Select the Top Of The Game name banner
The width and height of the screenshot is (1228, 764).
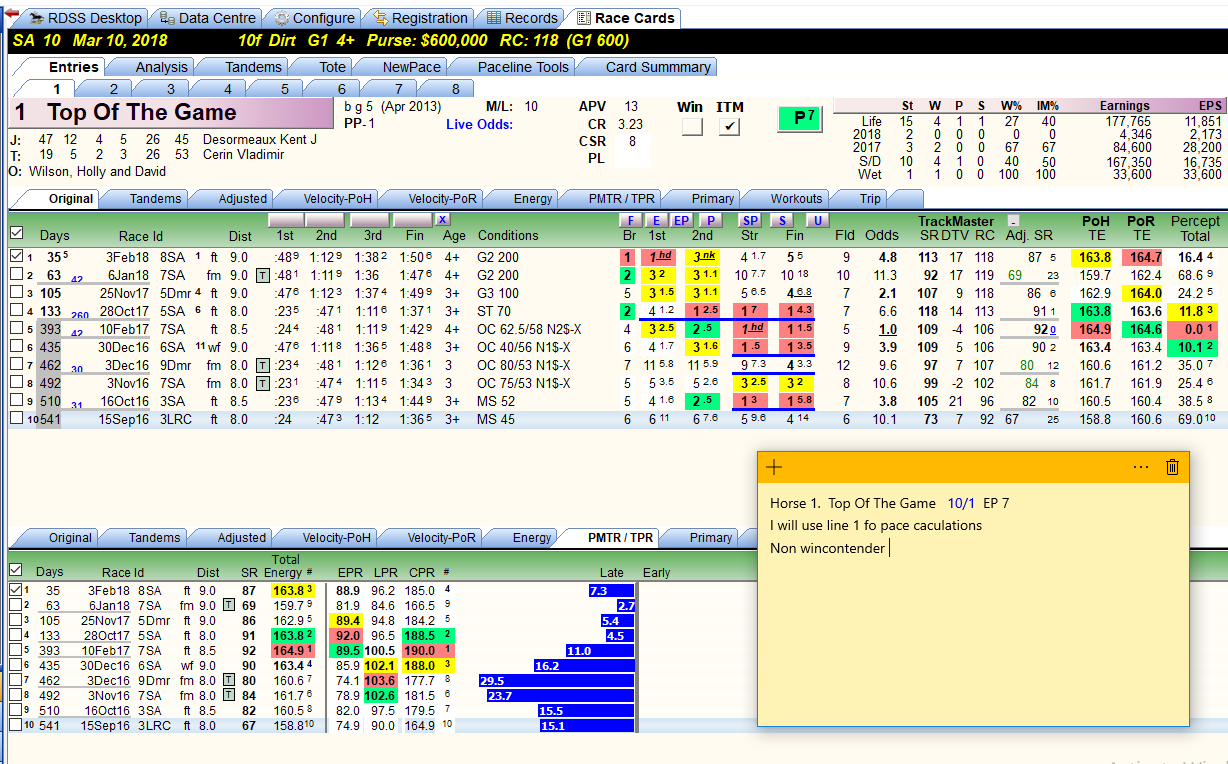click(170, 113)
